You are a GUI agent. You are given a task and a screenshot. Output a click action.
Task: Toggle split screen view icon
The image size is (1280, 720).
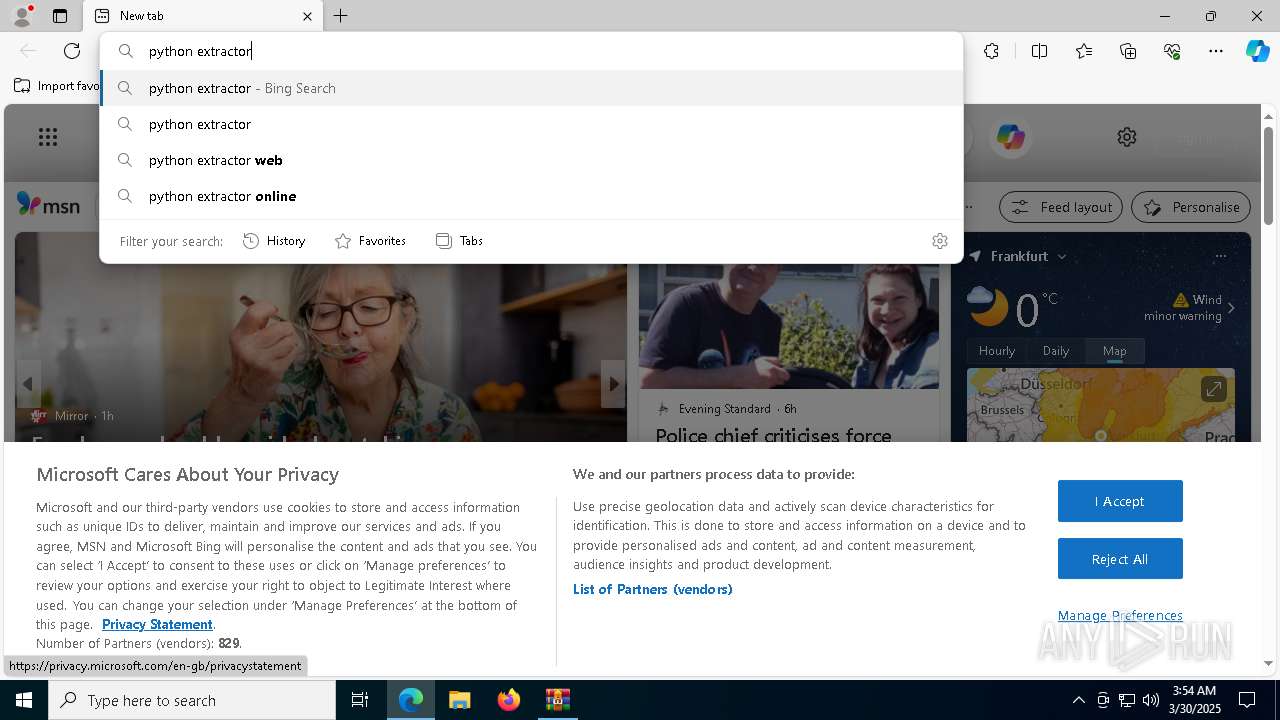[1039, 51]
